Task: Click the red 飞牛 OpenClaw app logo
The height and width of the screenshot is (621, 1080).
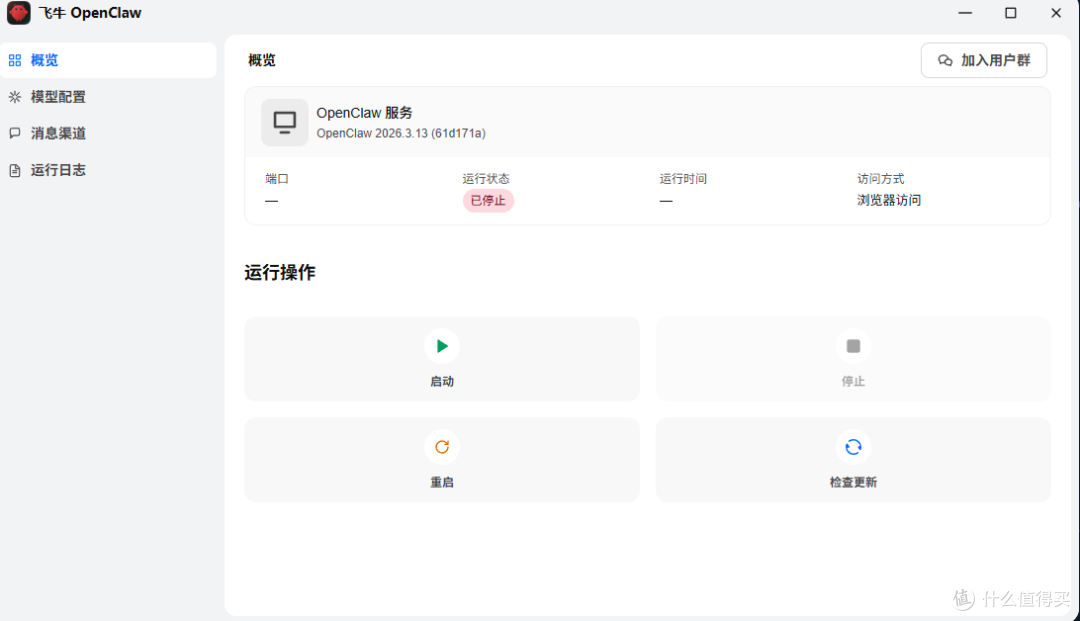Action: (19, 12)
